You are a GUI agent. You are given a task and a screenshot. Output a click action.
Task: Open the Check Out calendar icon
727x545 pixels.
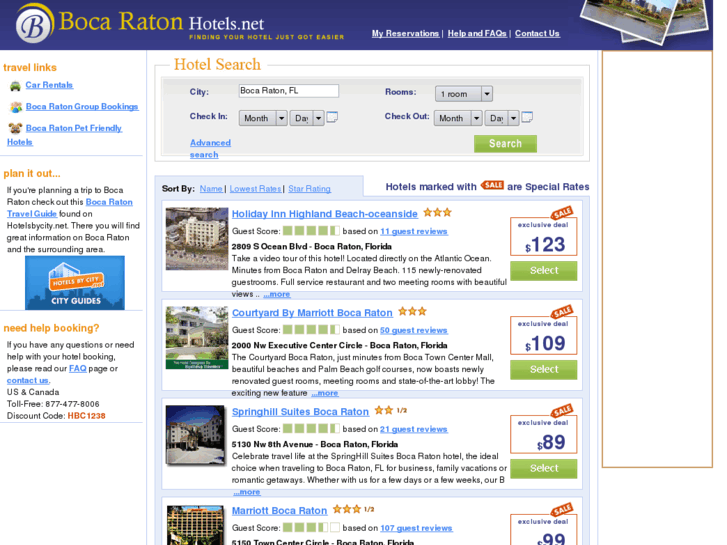click(527, 117)
